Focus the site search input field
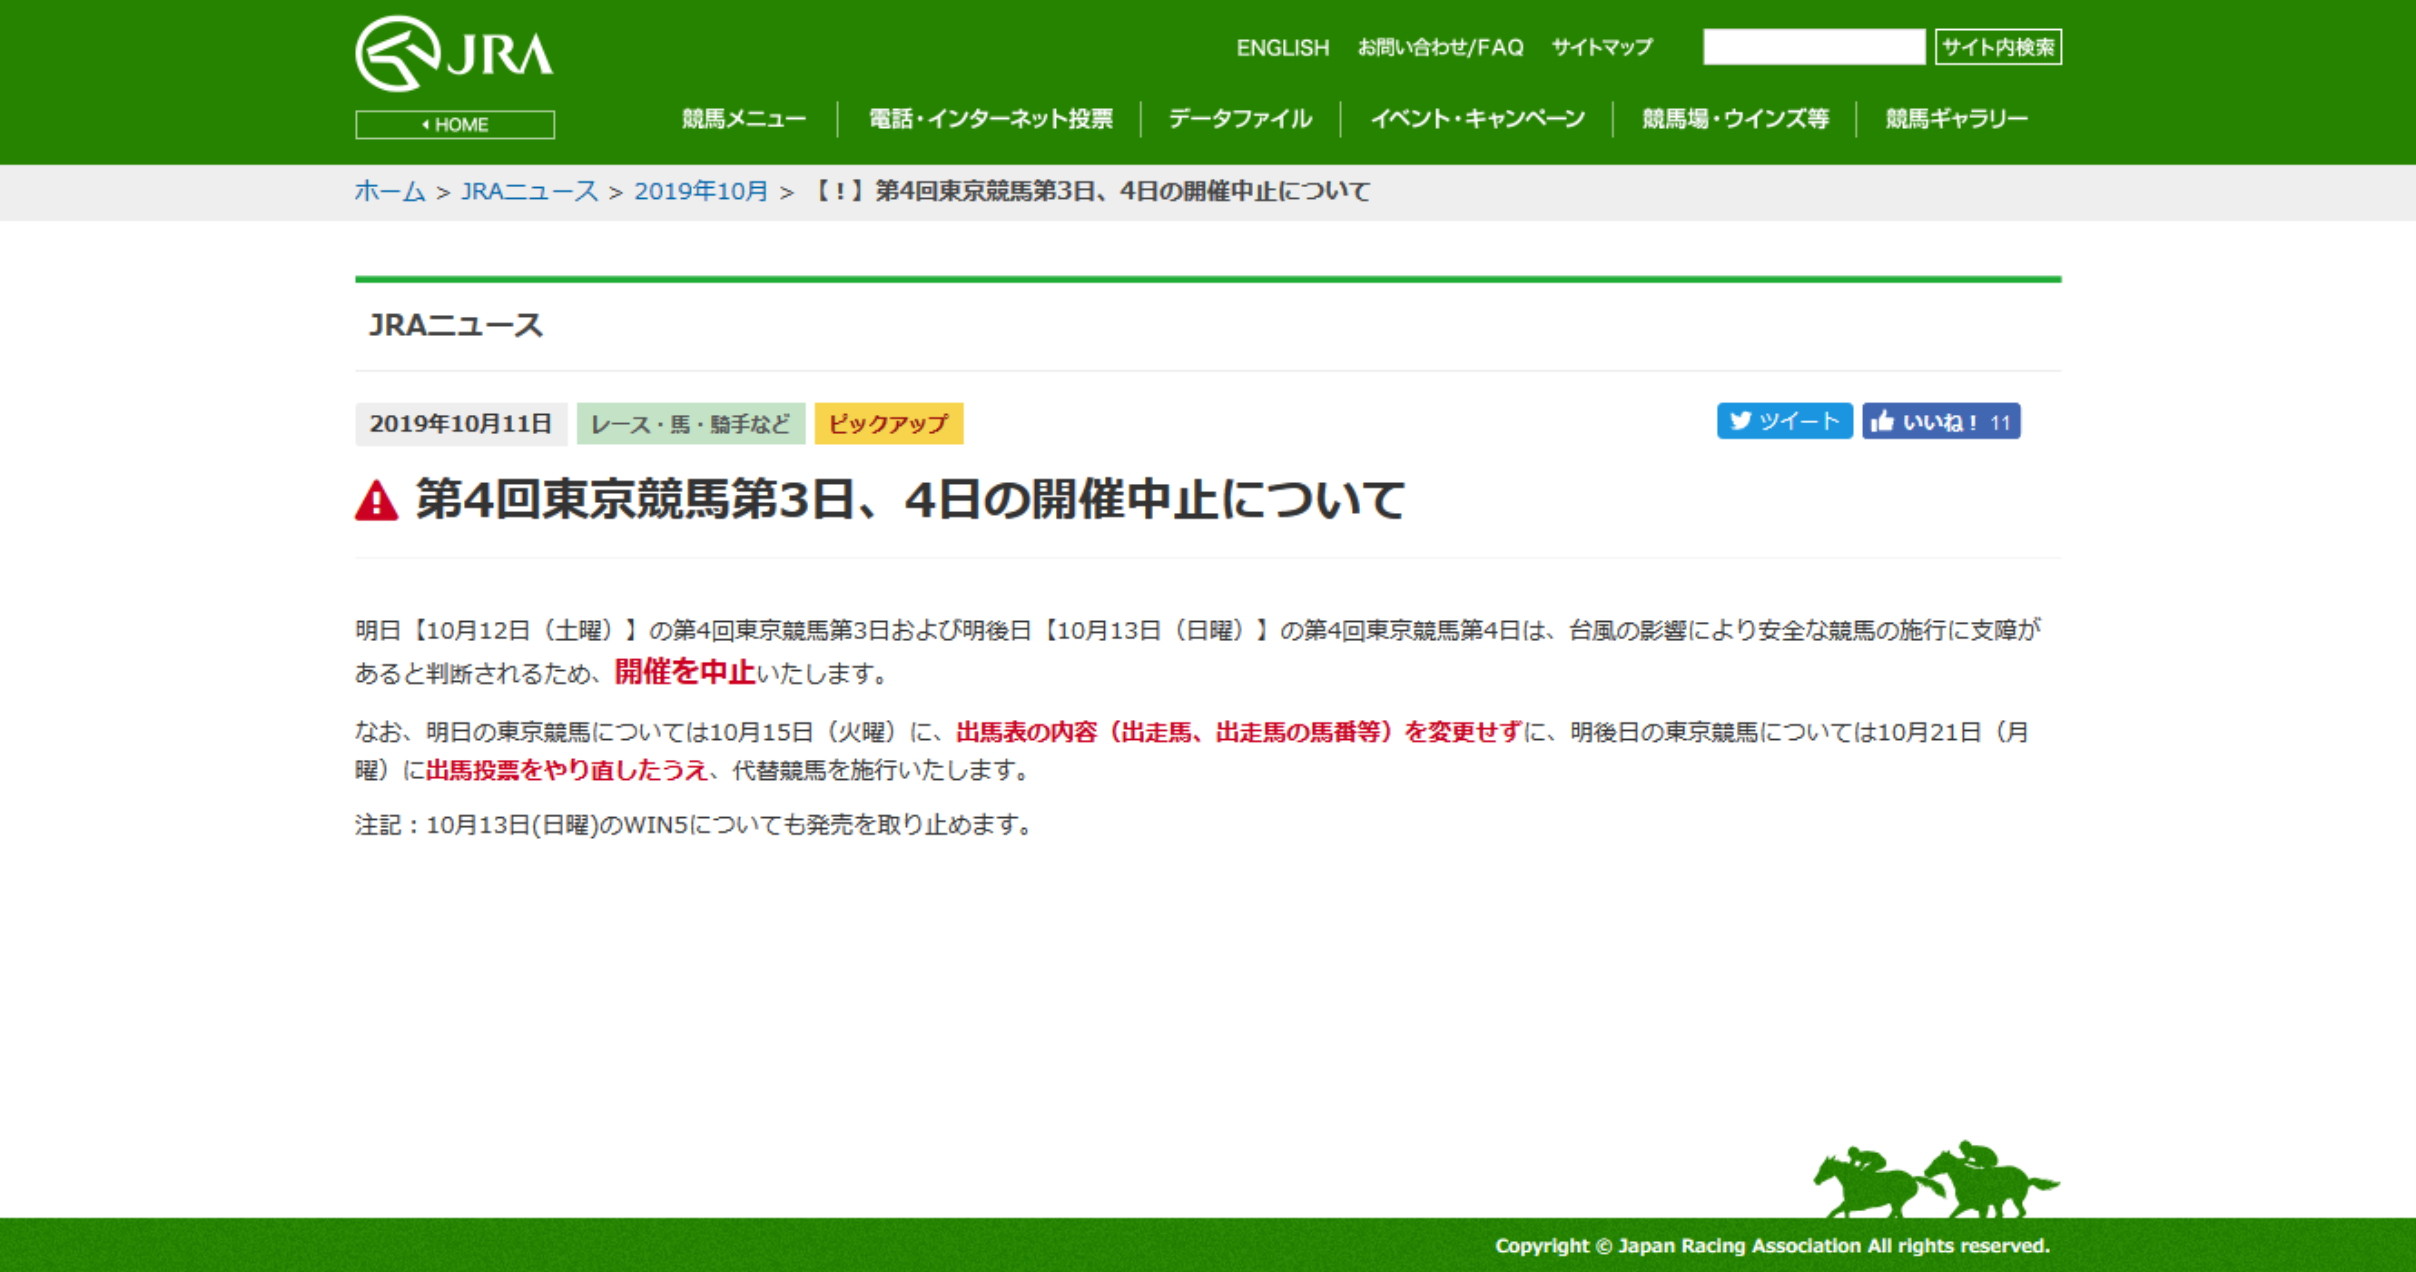The width and height of the screenshot is (2416, 1272). point(1813,47)
